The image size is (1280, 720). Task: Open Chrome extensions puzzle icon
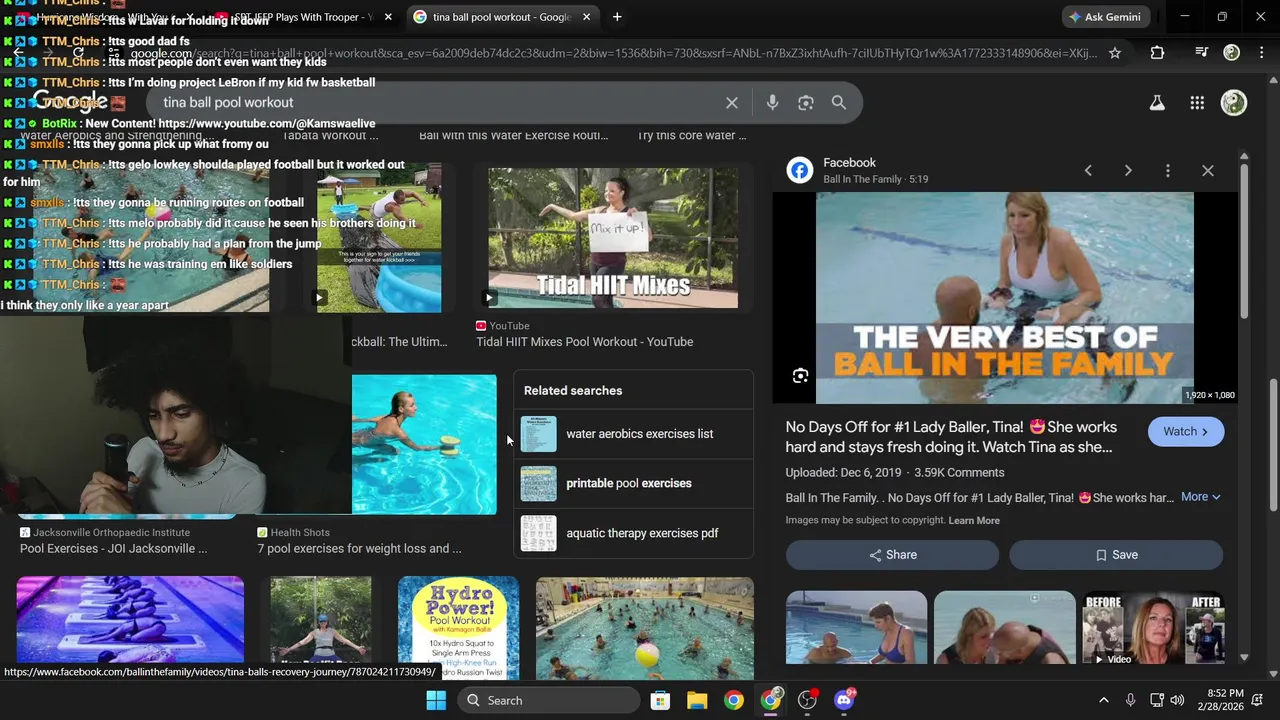tap(1157, 53)
